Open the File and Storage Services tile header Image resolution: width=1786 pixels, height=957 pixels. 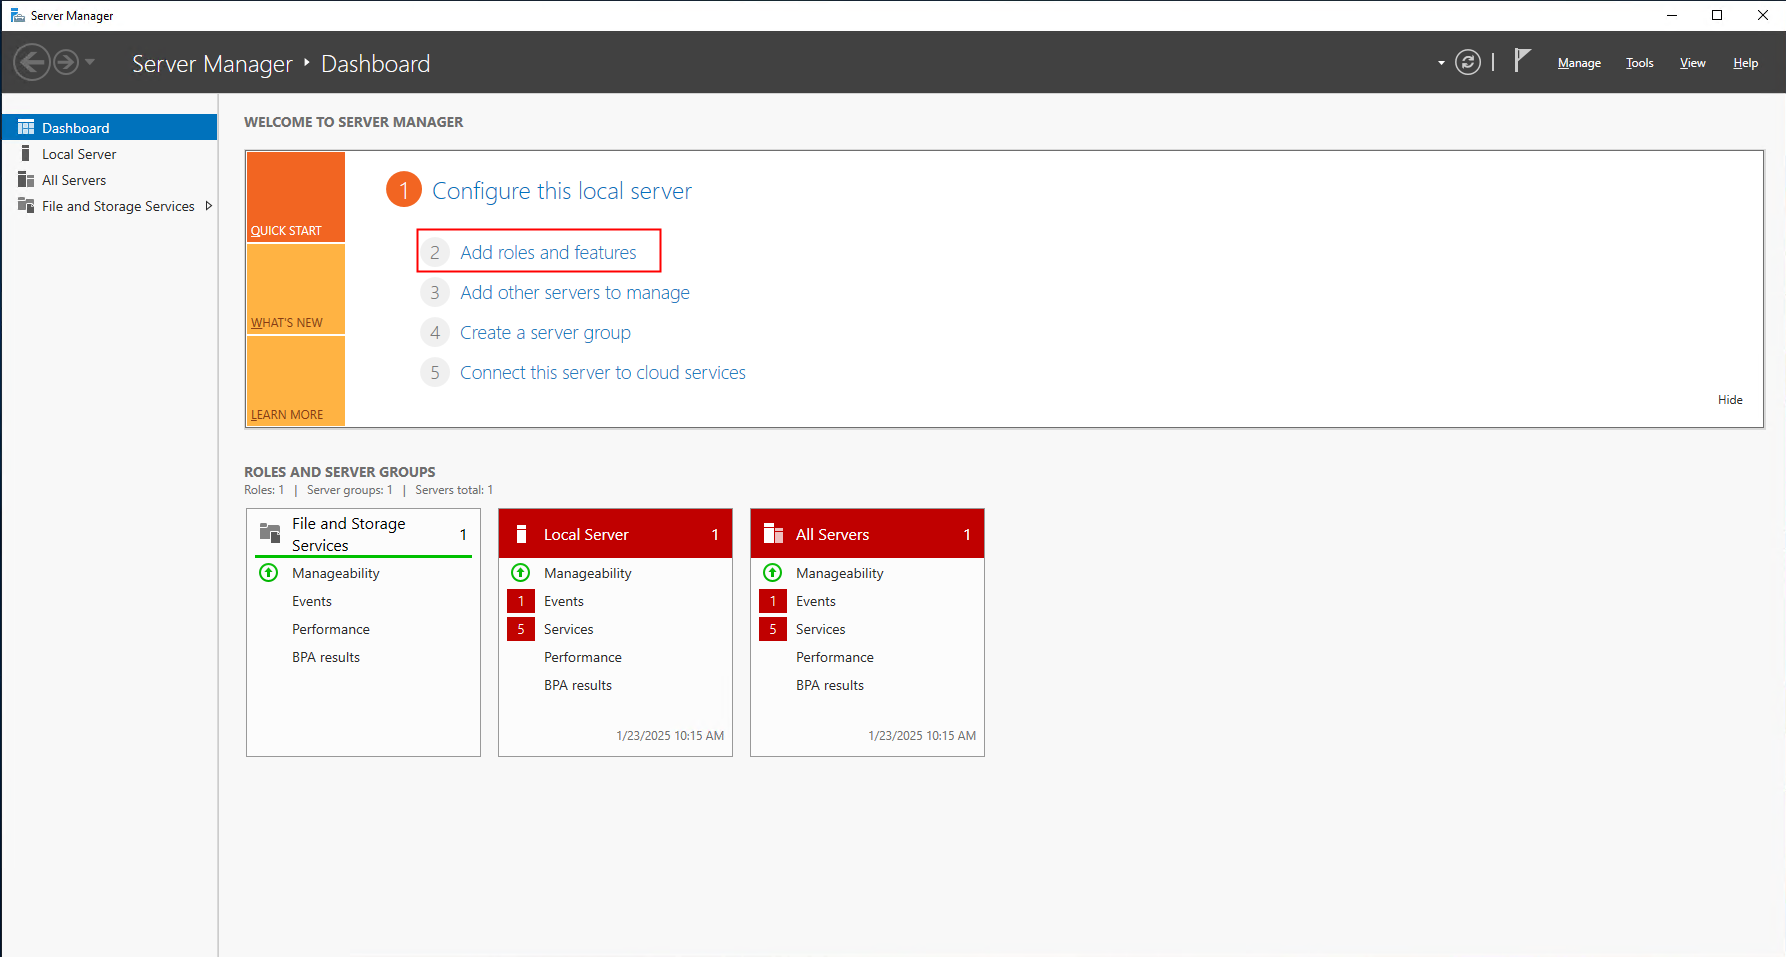[363, 534]
